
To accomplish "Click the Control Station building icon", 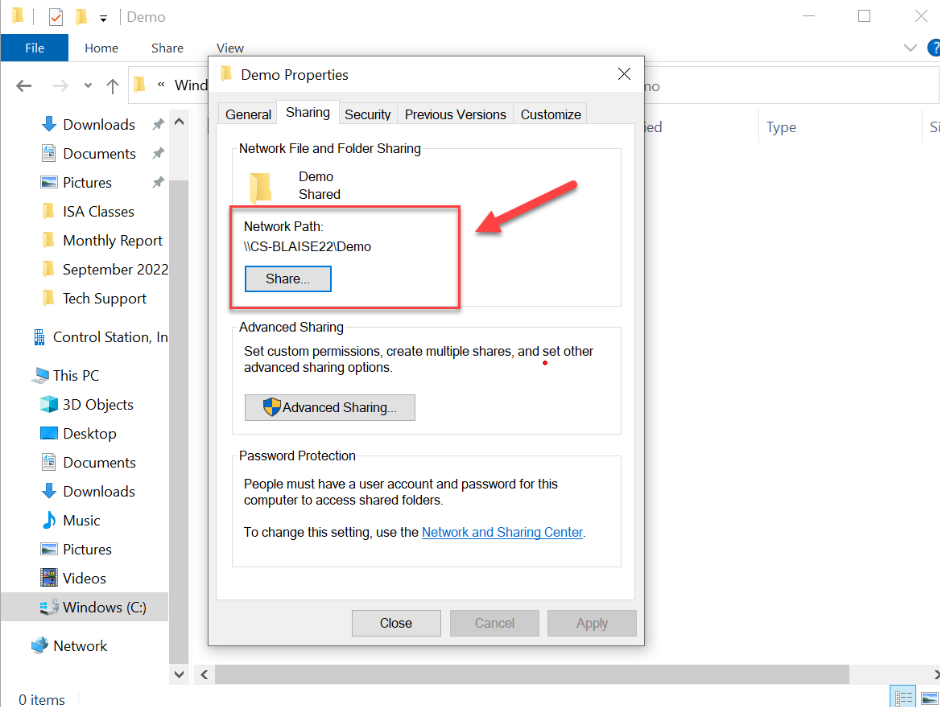I will click(40, 337).
